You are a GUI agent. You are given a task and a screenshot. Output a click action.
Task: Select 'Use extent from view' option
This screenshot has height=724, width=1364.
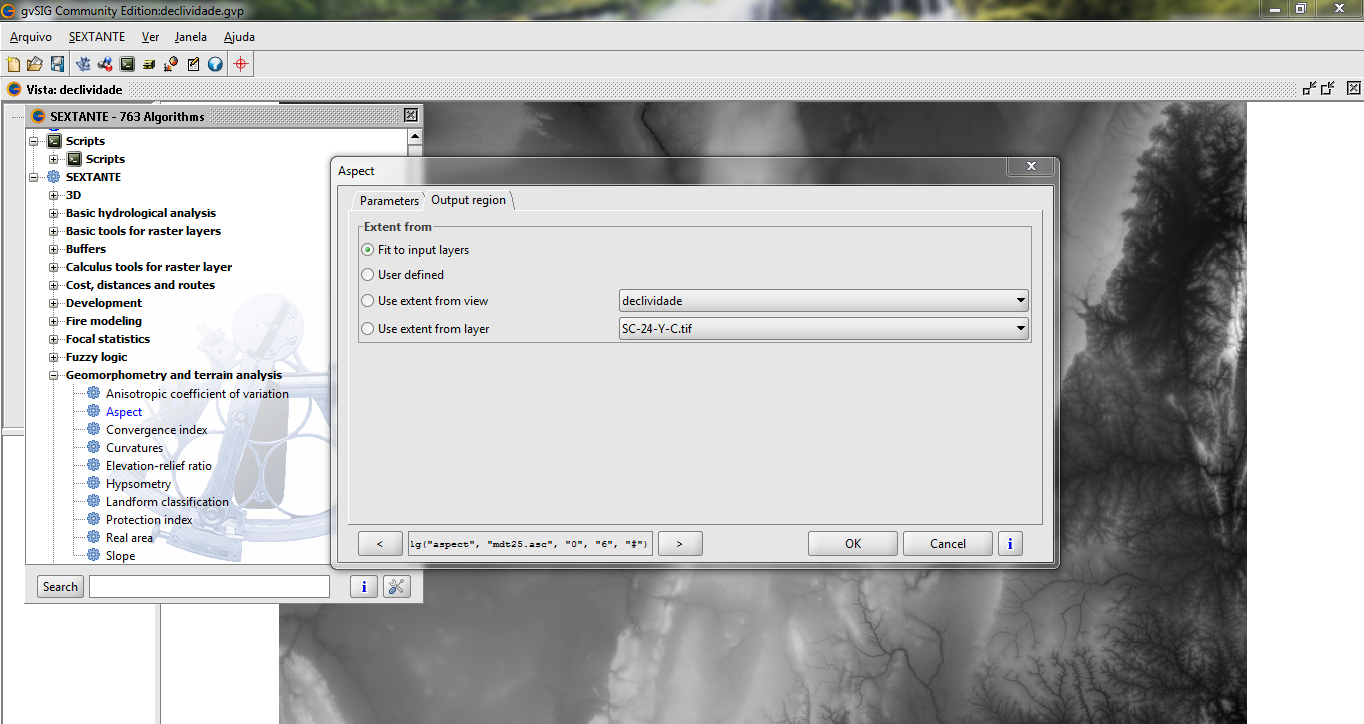click(367, 301)
